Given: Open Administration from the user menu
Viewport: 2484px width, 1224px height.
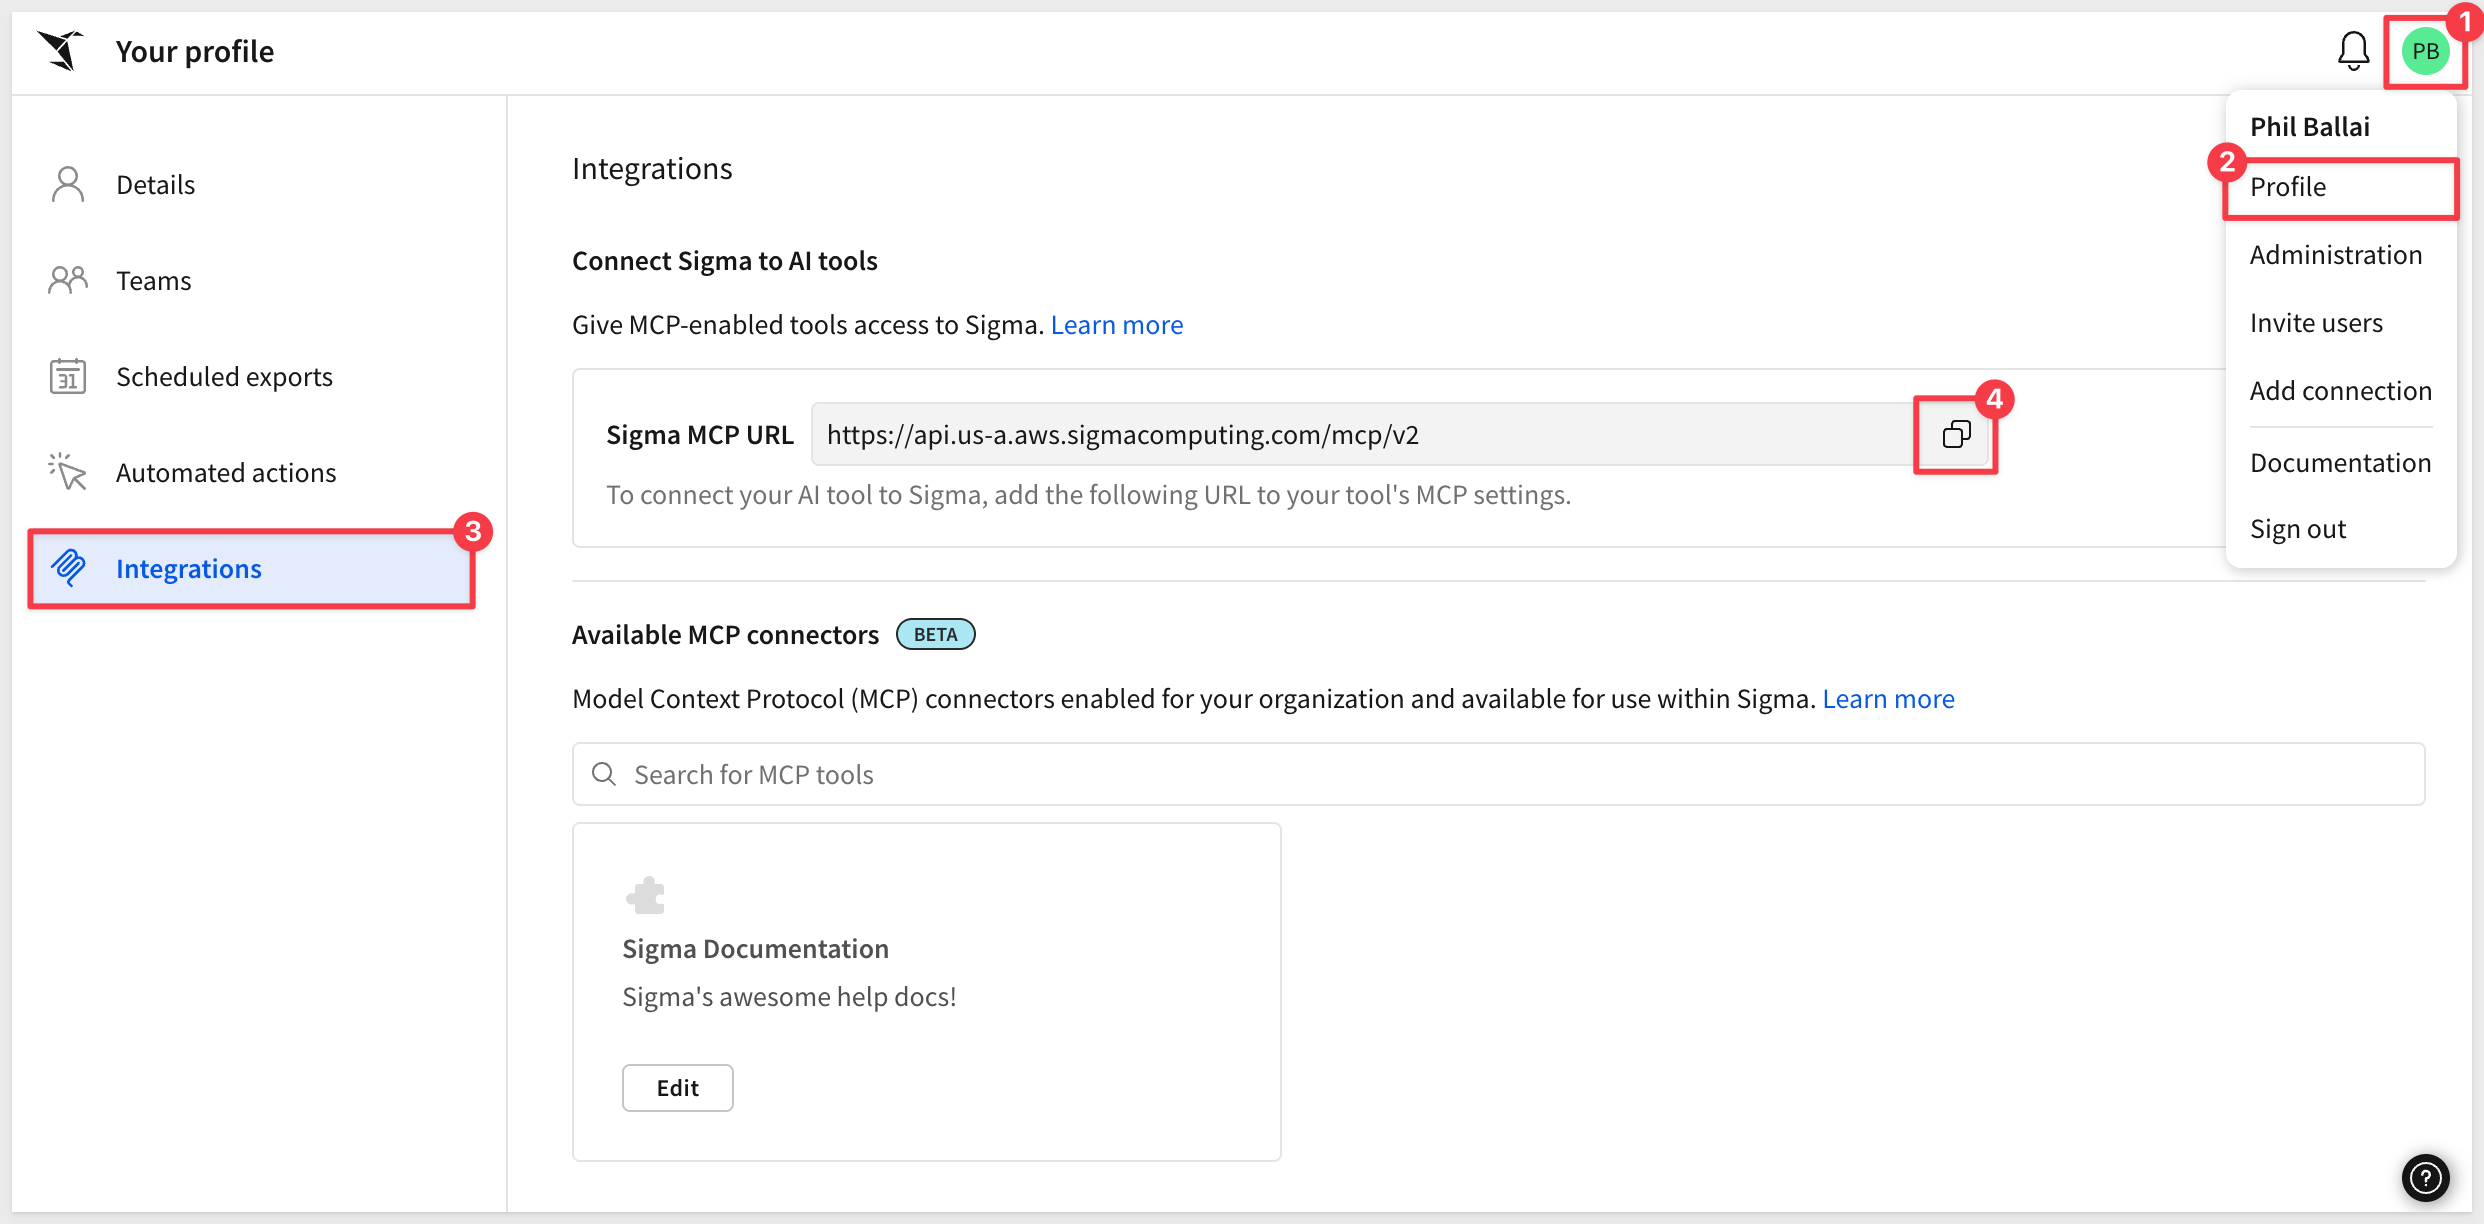Looking at the screenshot, I should [x=2336, y=255].
